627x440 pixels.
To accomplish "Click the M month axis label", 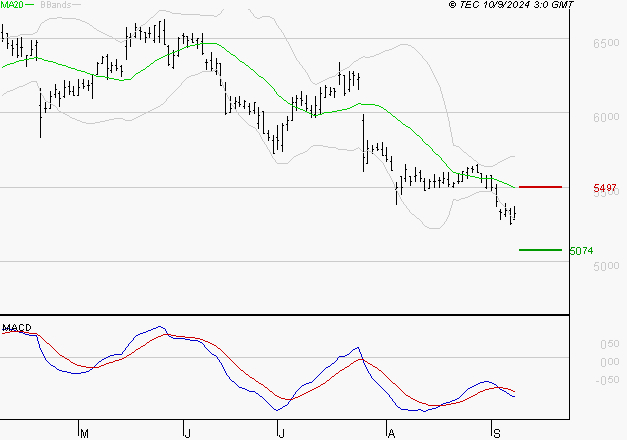I will click(84, 434).
